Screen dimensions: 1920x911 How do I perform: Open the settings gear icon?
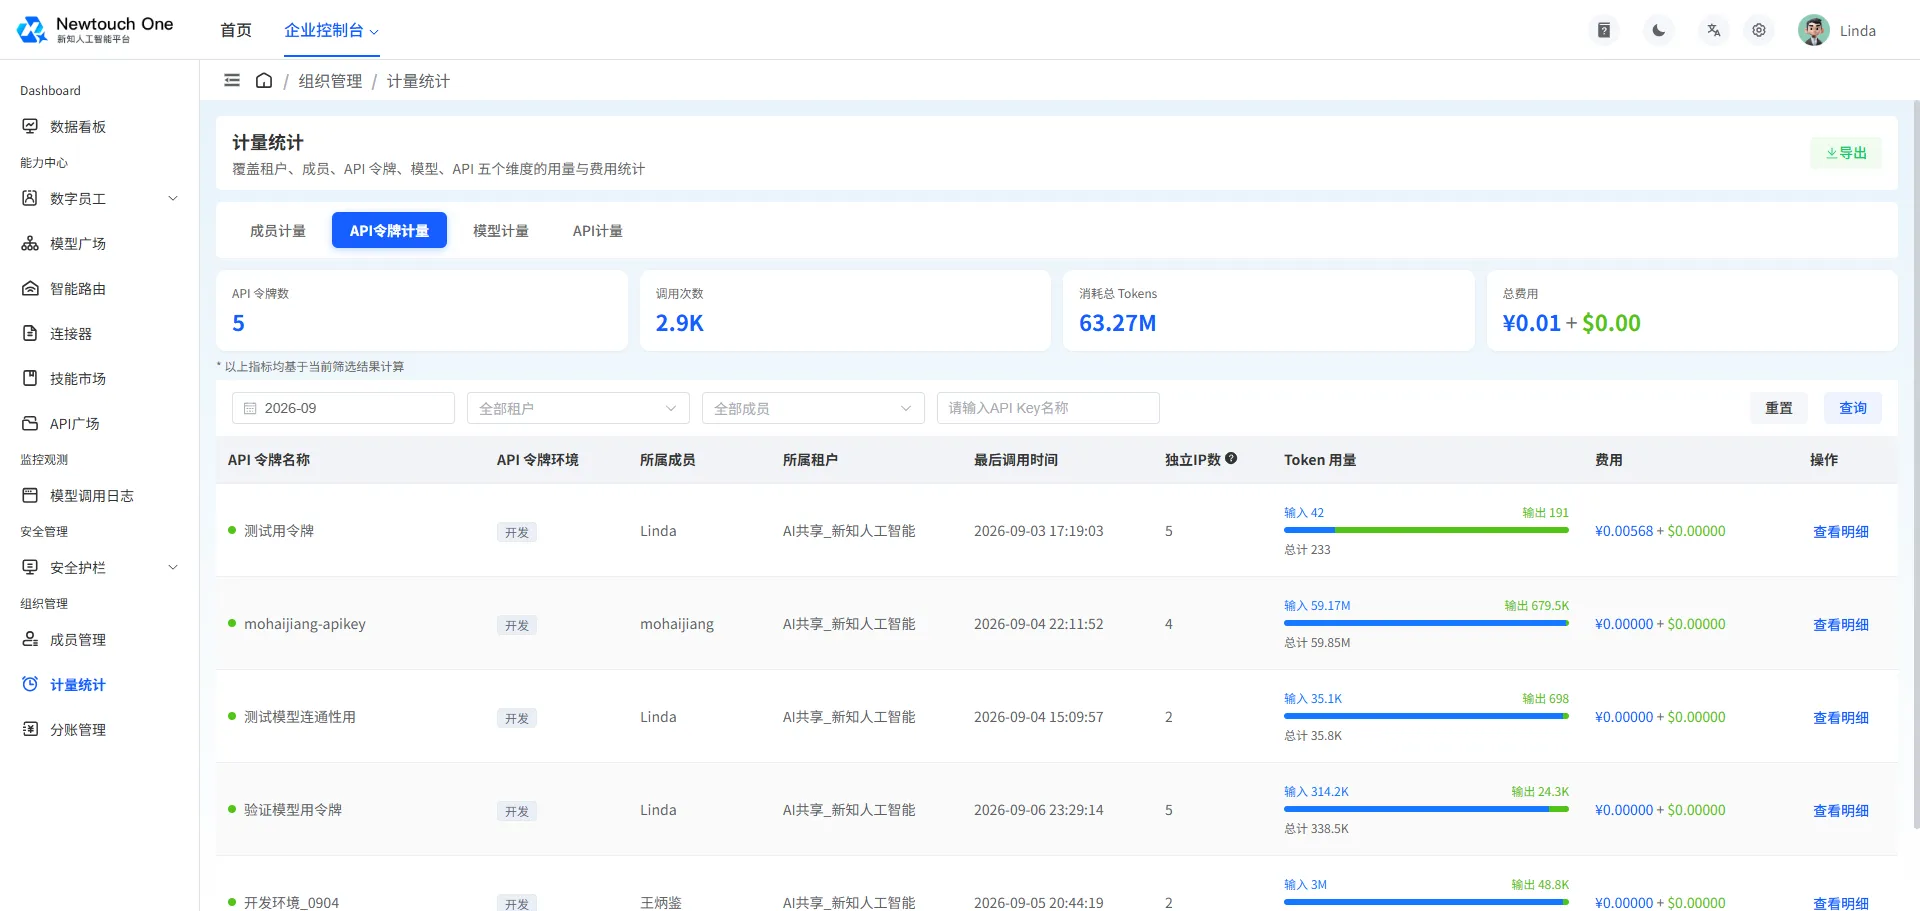click(1759, 30)
